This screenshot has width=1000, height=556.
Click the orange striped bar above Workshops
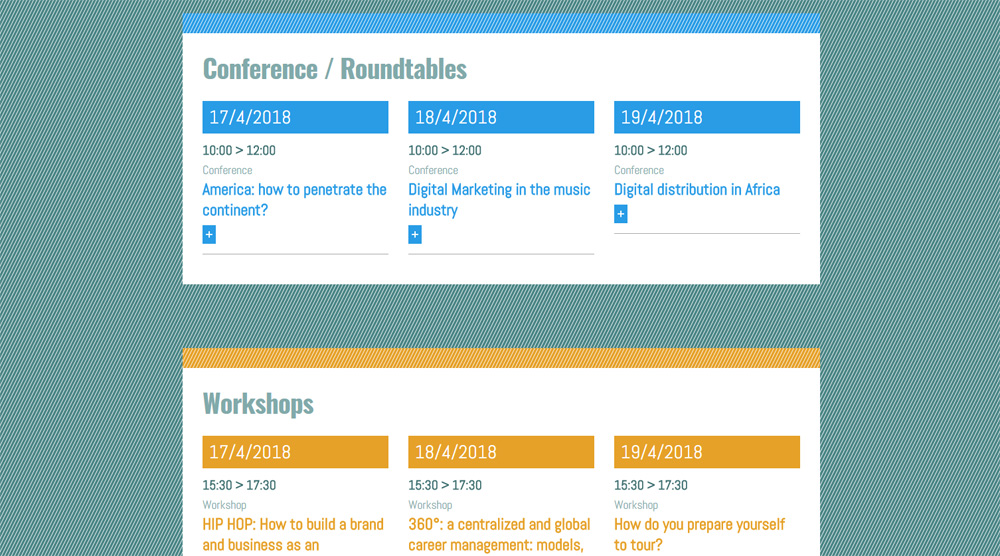(501, 358)
